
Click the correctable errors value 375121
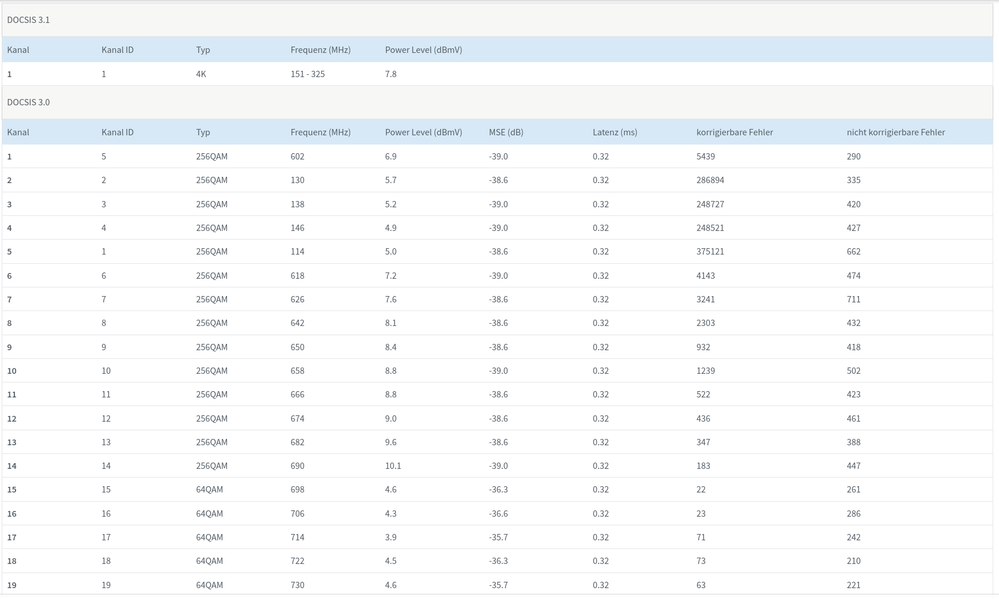pyautogui.click(x=710, y=252)
